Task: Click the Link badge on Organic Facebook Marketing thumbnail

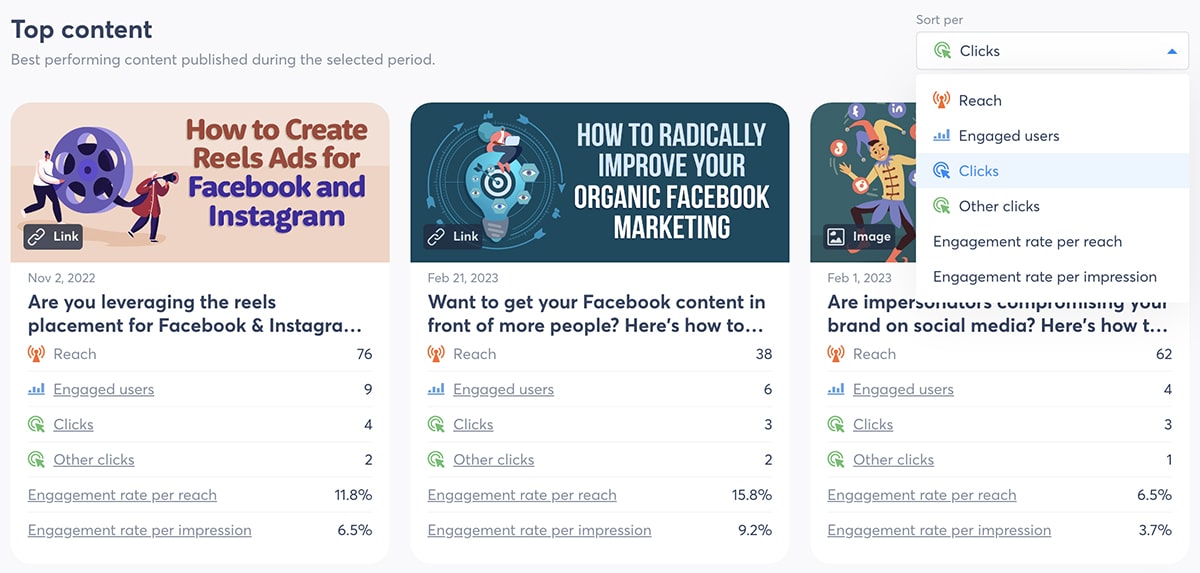Action: [453, 237]
